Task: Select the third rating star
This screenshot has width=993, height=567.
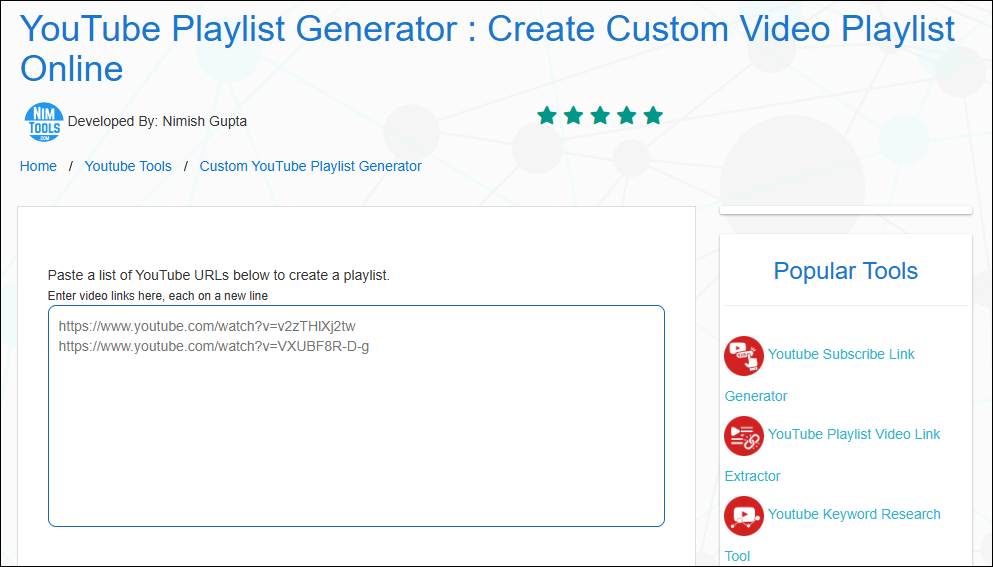Action: coord(600,116)
